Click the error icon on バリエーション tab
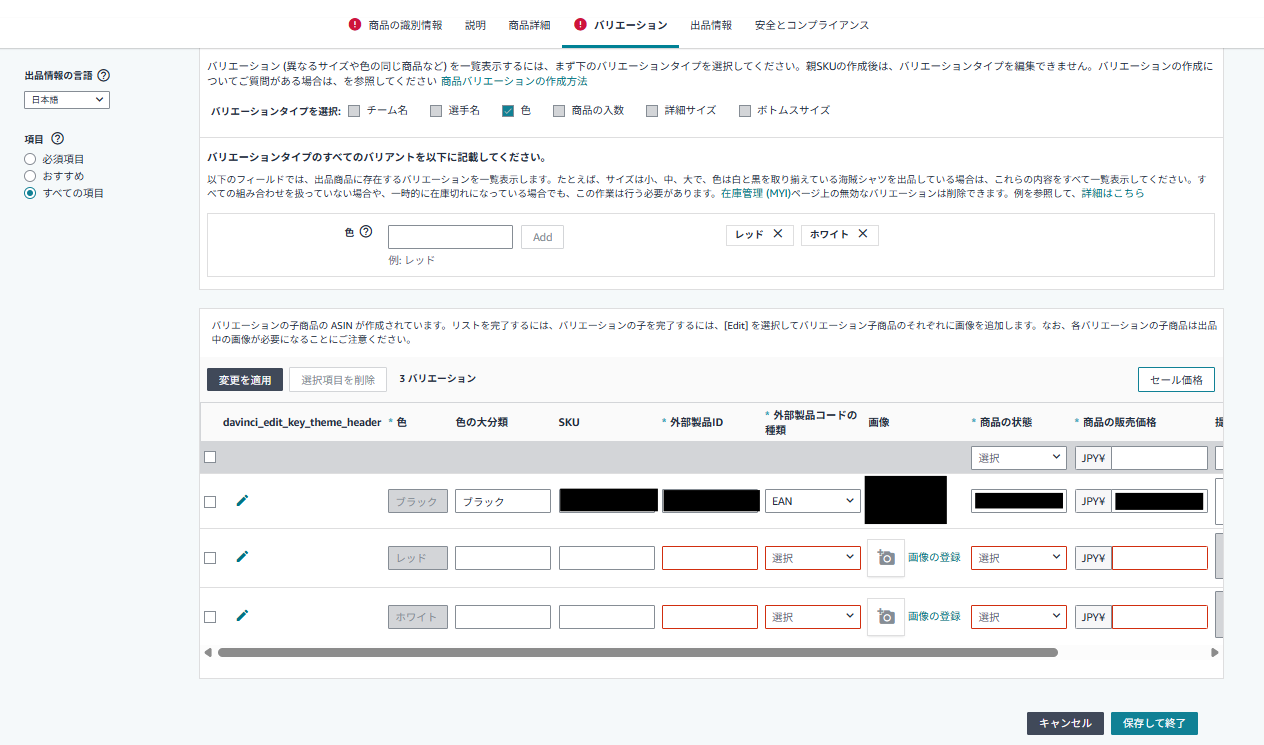Image resolution: width=1264 pixels, height=745 pixels. click(581, 24)
